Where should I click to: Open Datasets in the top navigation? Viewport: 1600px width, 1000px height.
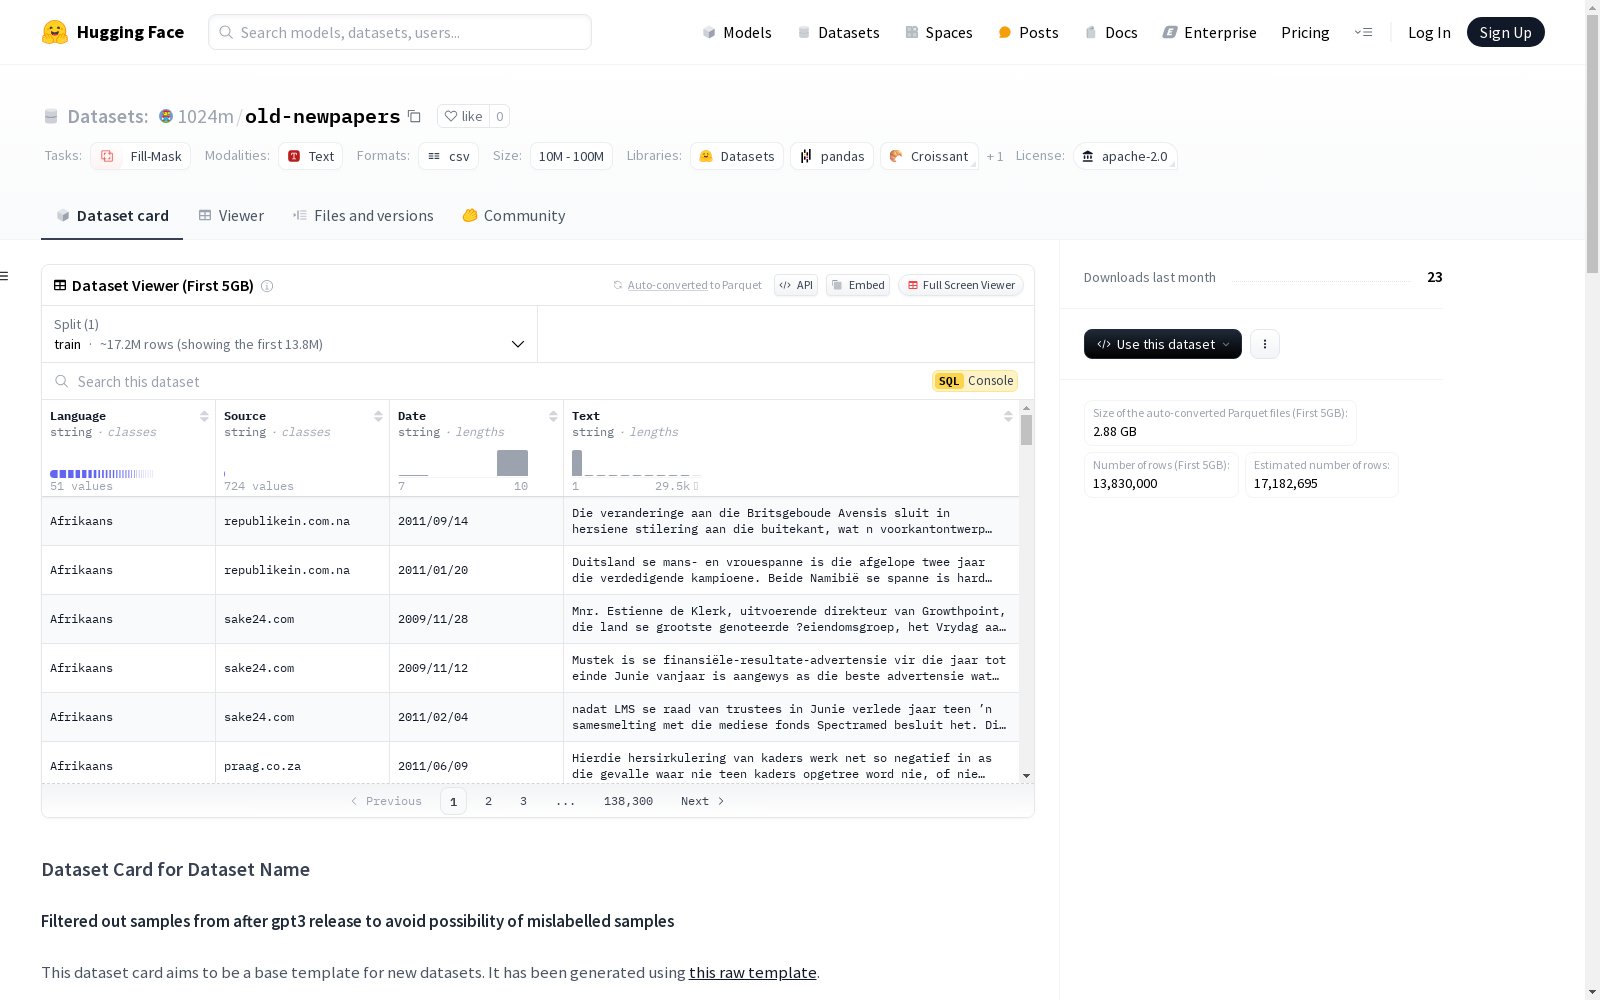[x=838, y=32]
